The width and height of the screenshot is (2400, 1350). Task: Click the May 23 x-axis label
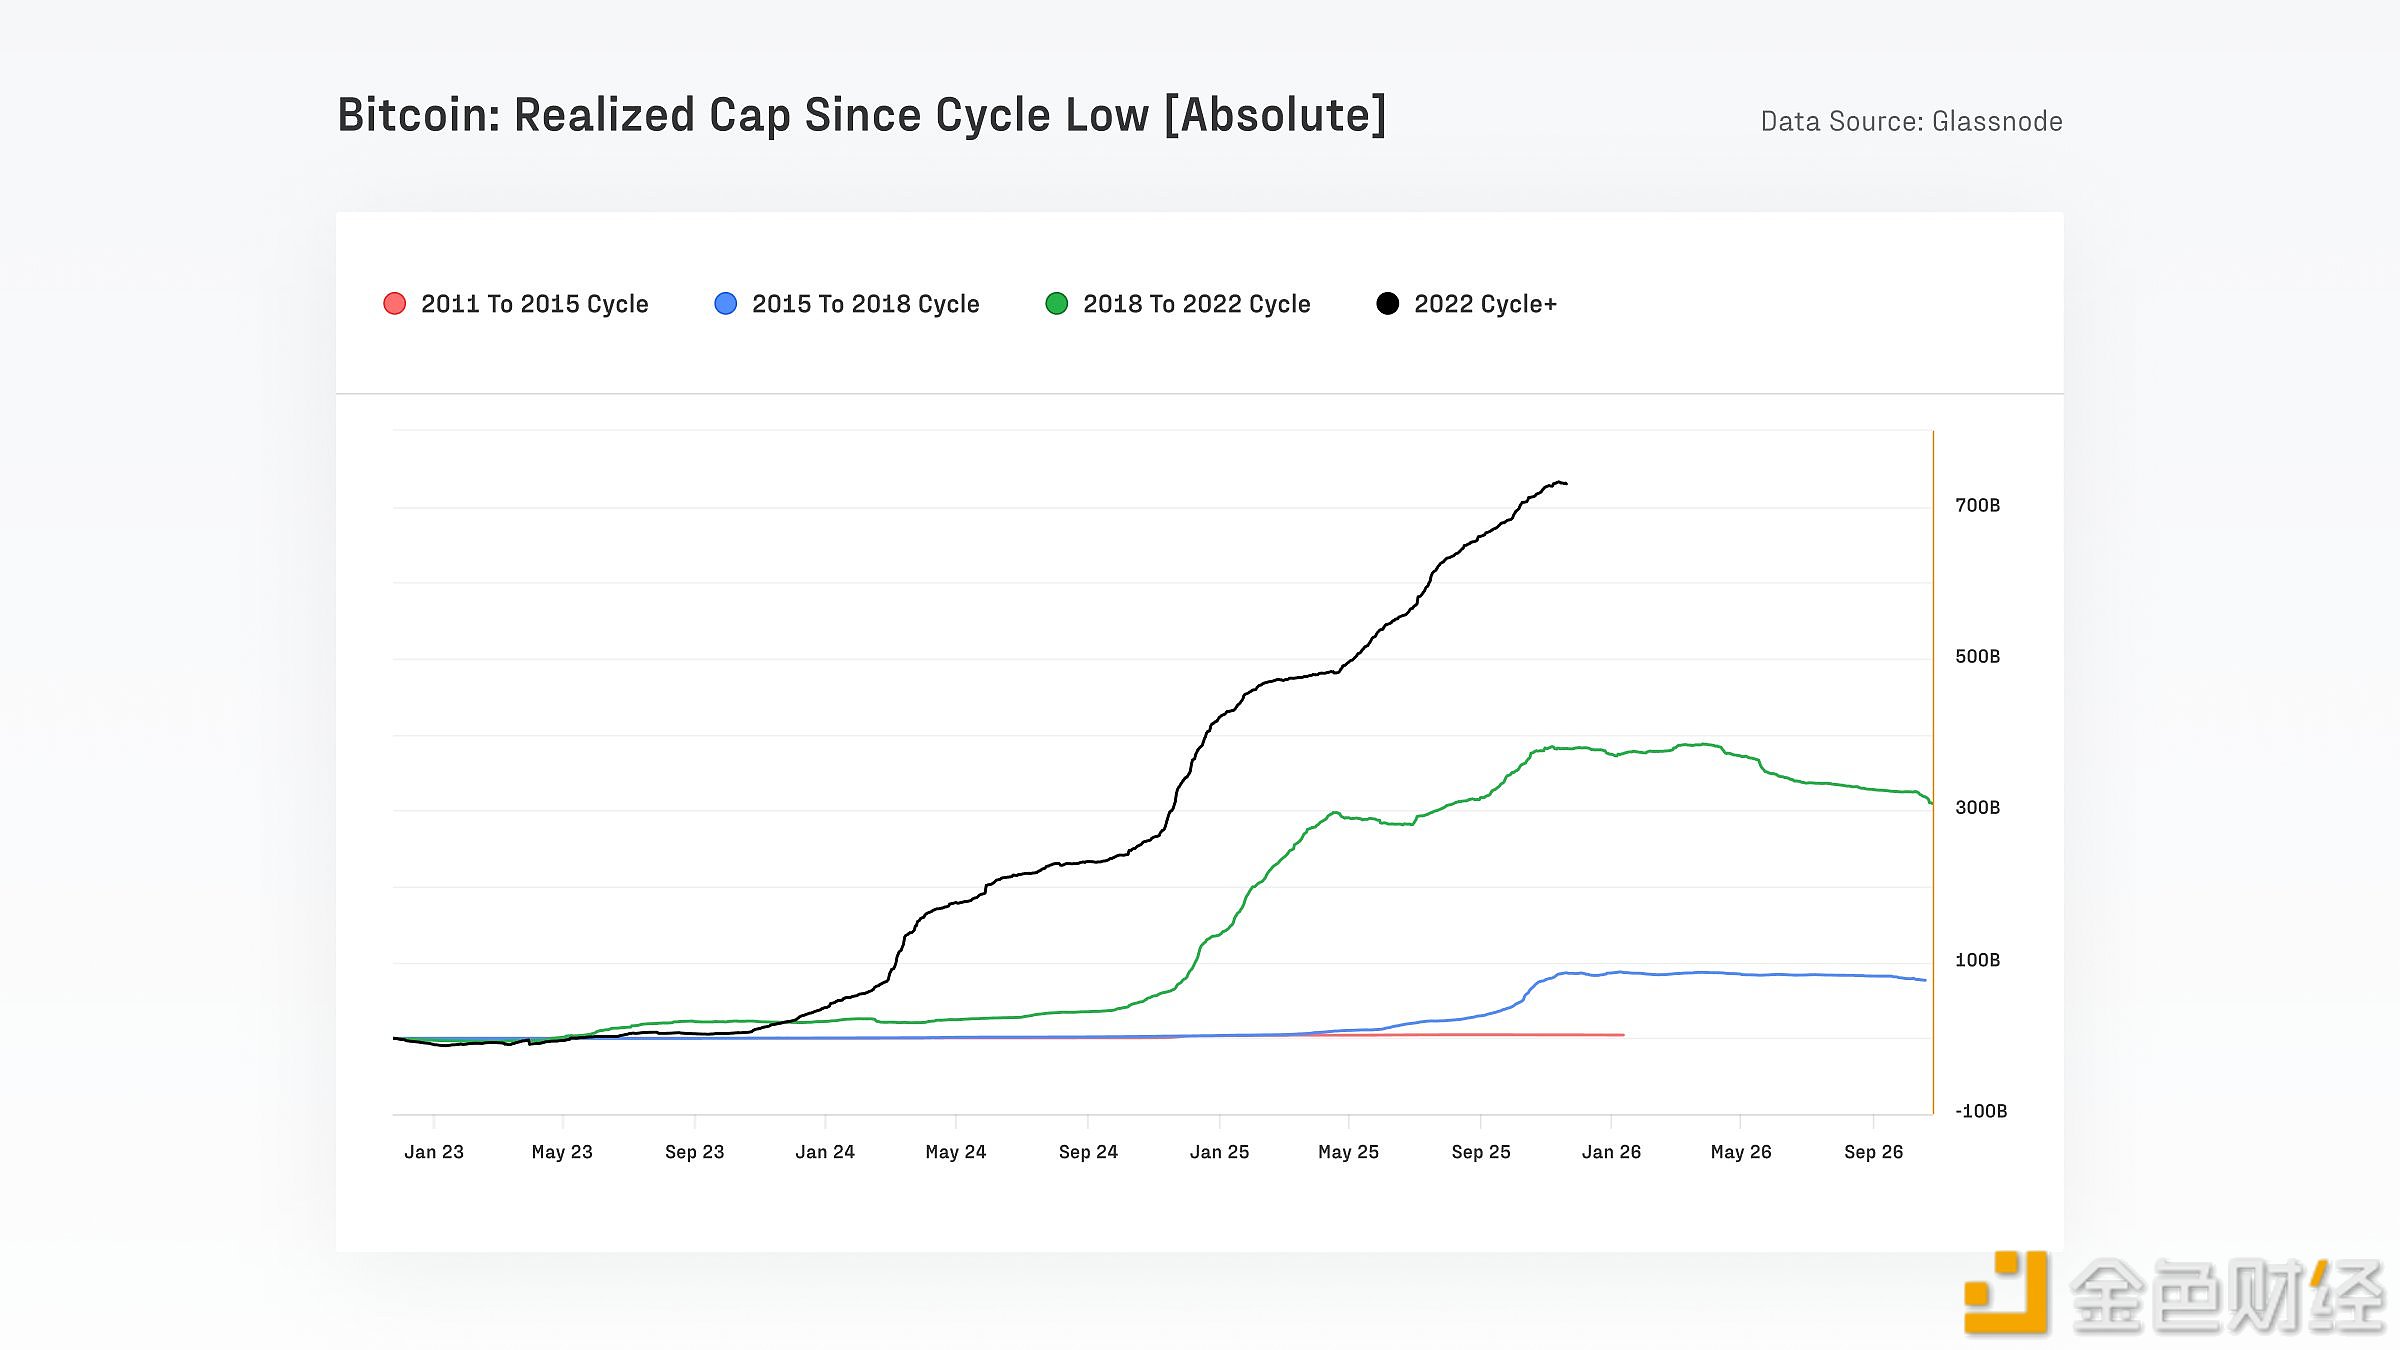562,1152
